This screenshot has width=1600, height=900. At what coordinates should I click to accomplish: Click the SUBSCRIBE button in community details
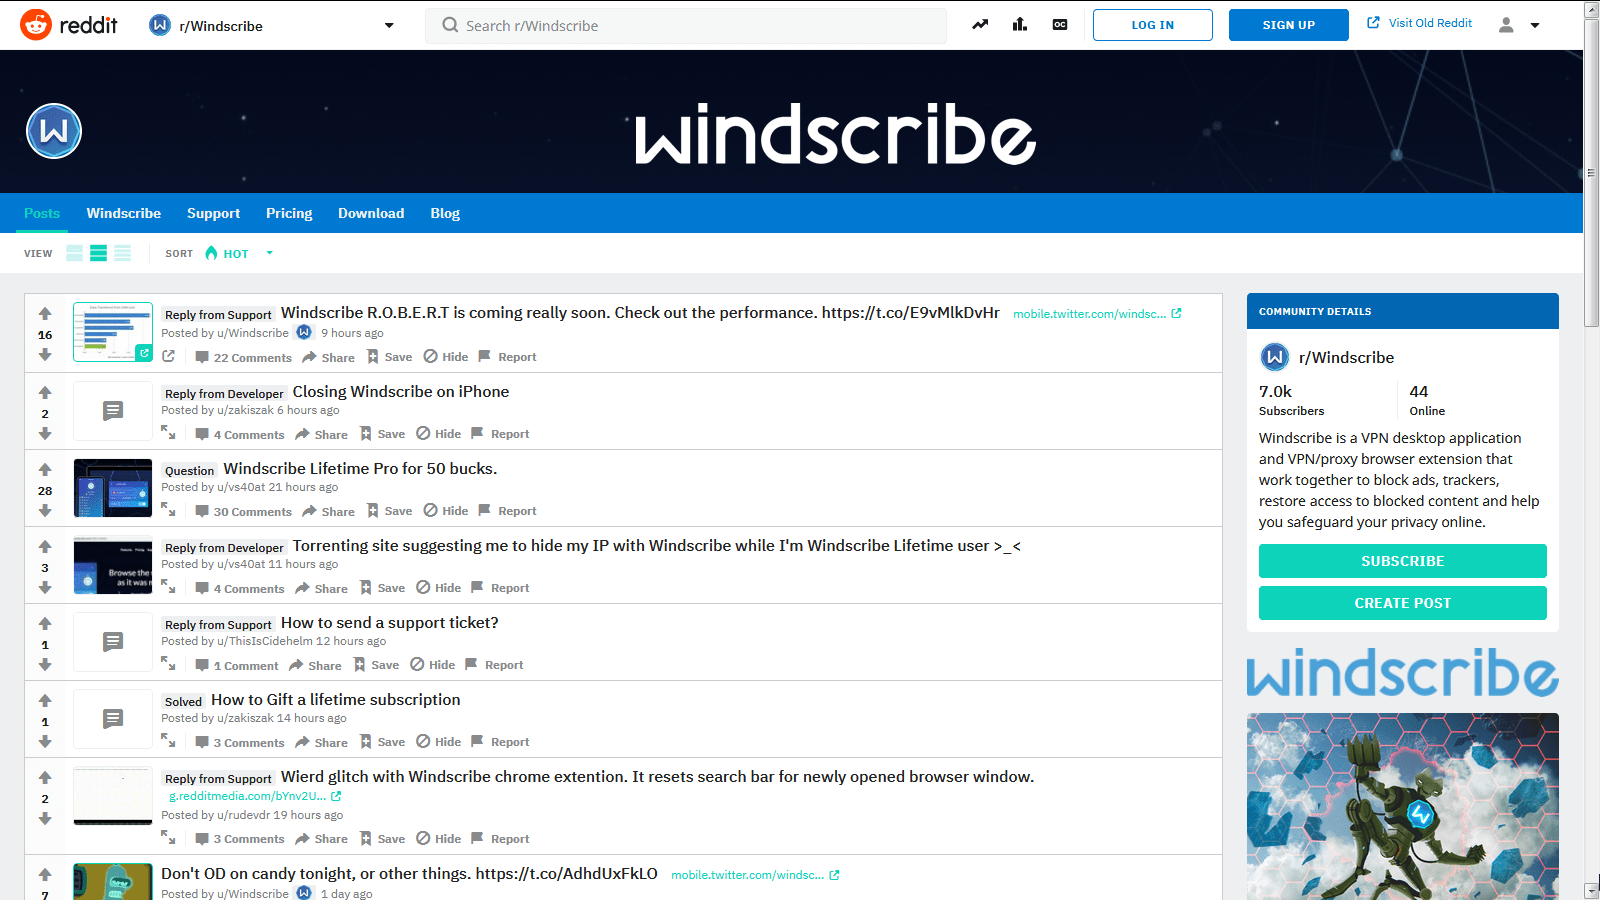coord(1402,561)
